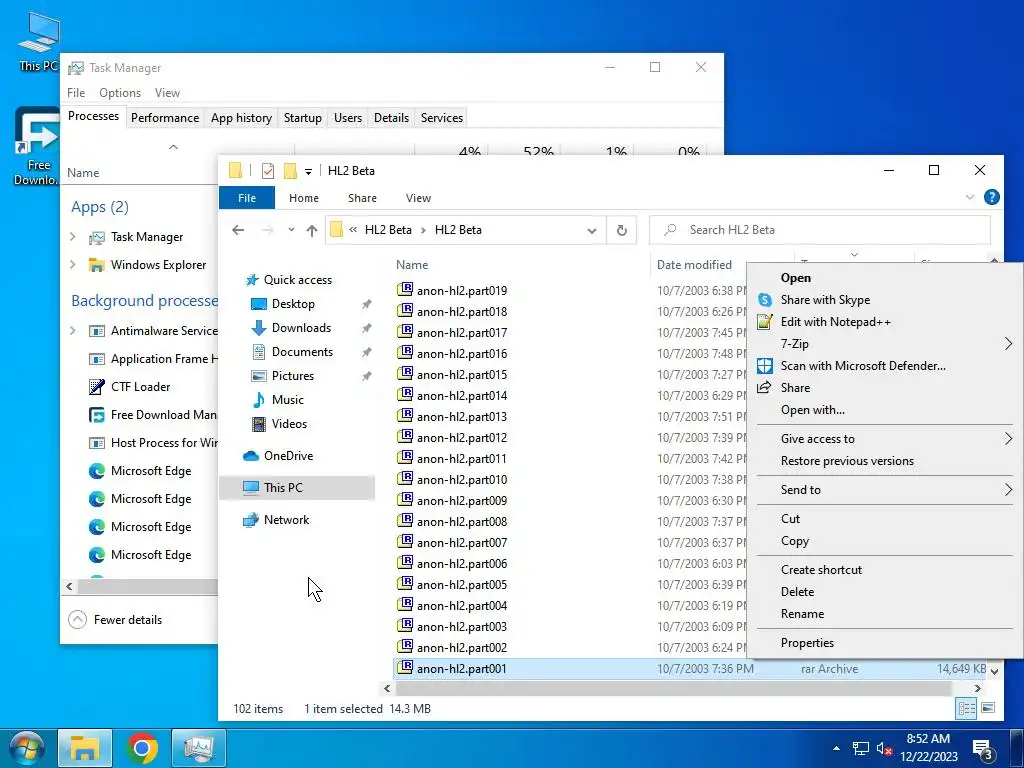Select Network in navigation pane
Viewport: 1024px width, 768px height.
tap(286, 520)
